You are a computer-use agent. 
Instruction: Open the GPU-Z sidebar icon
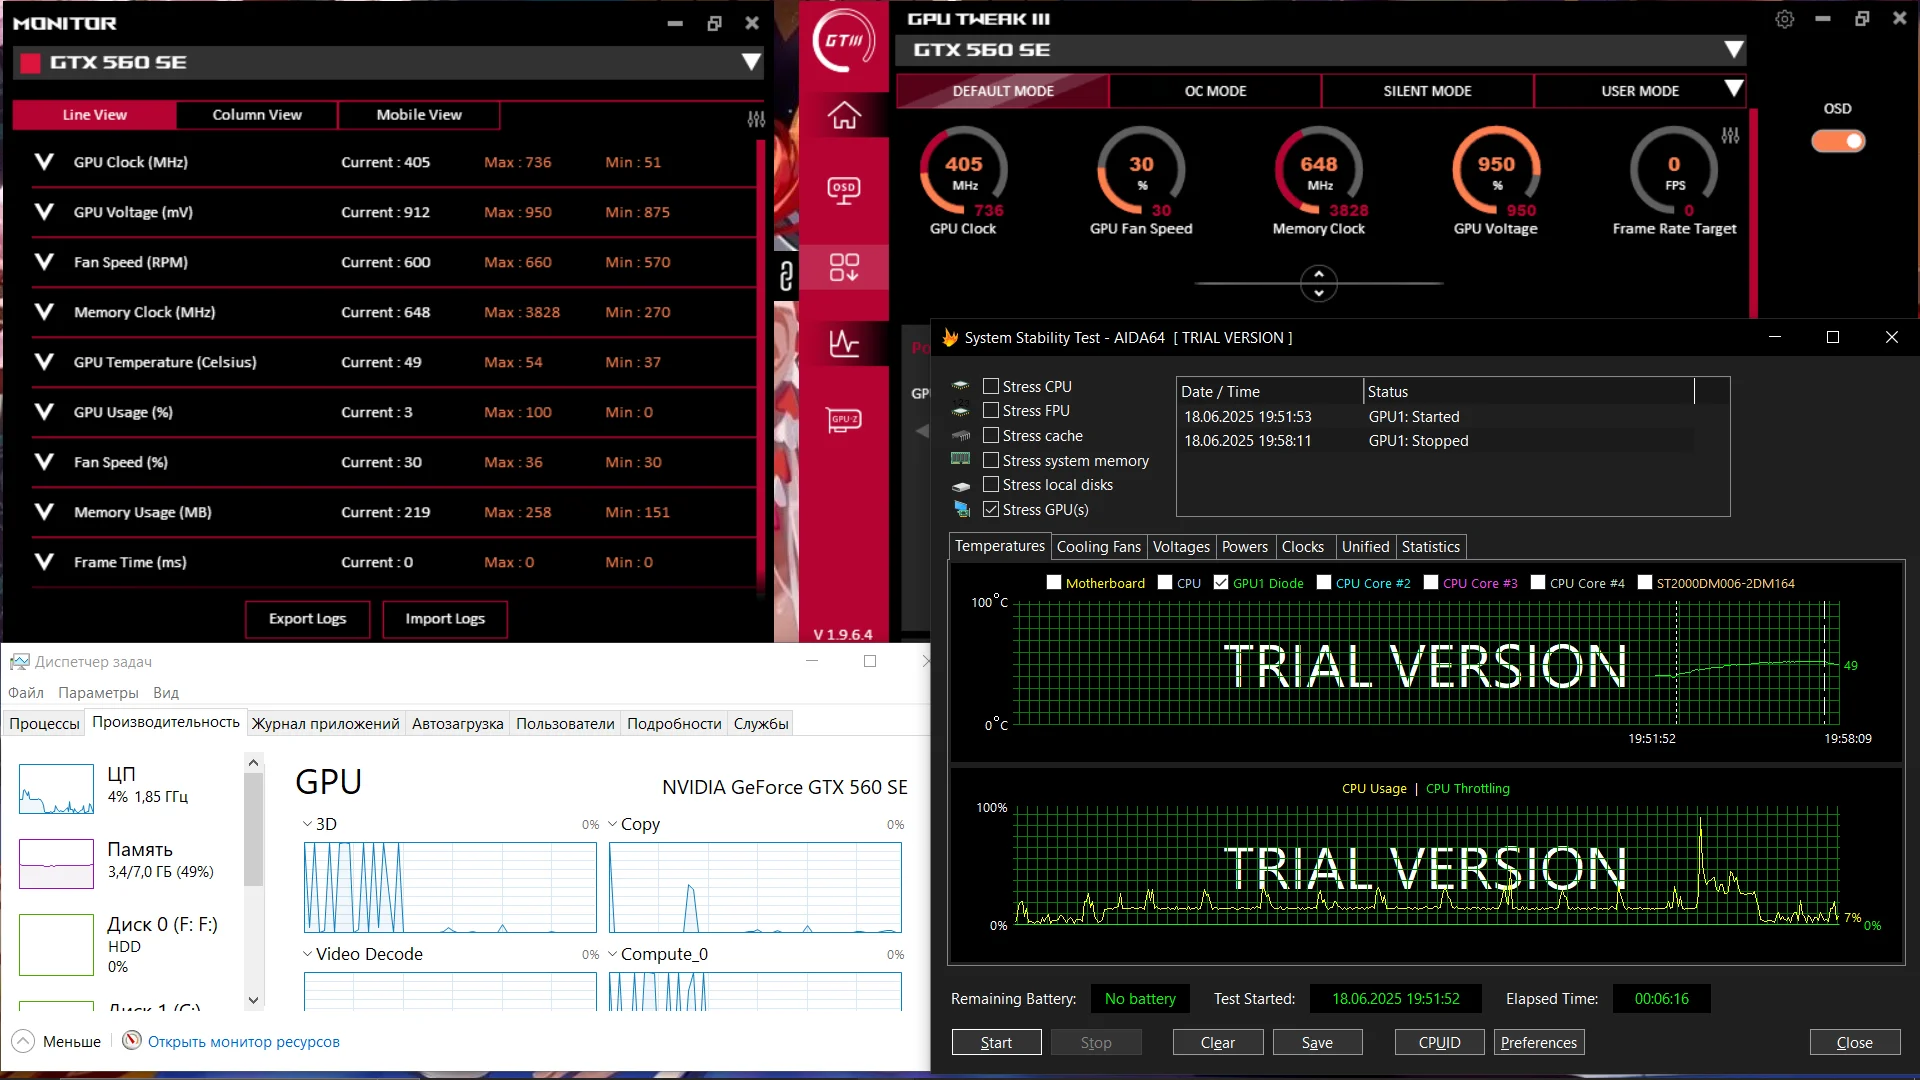click(844, 419)
